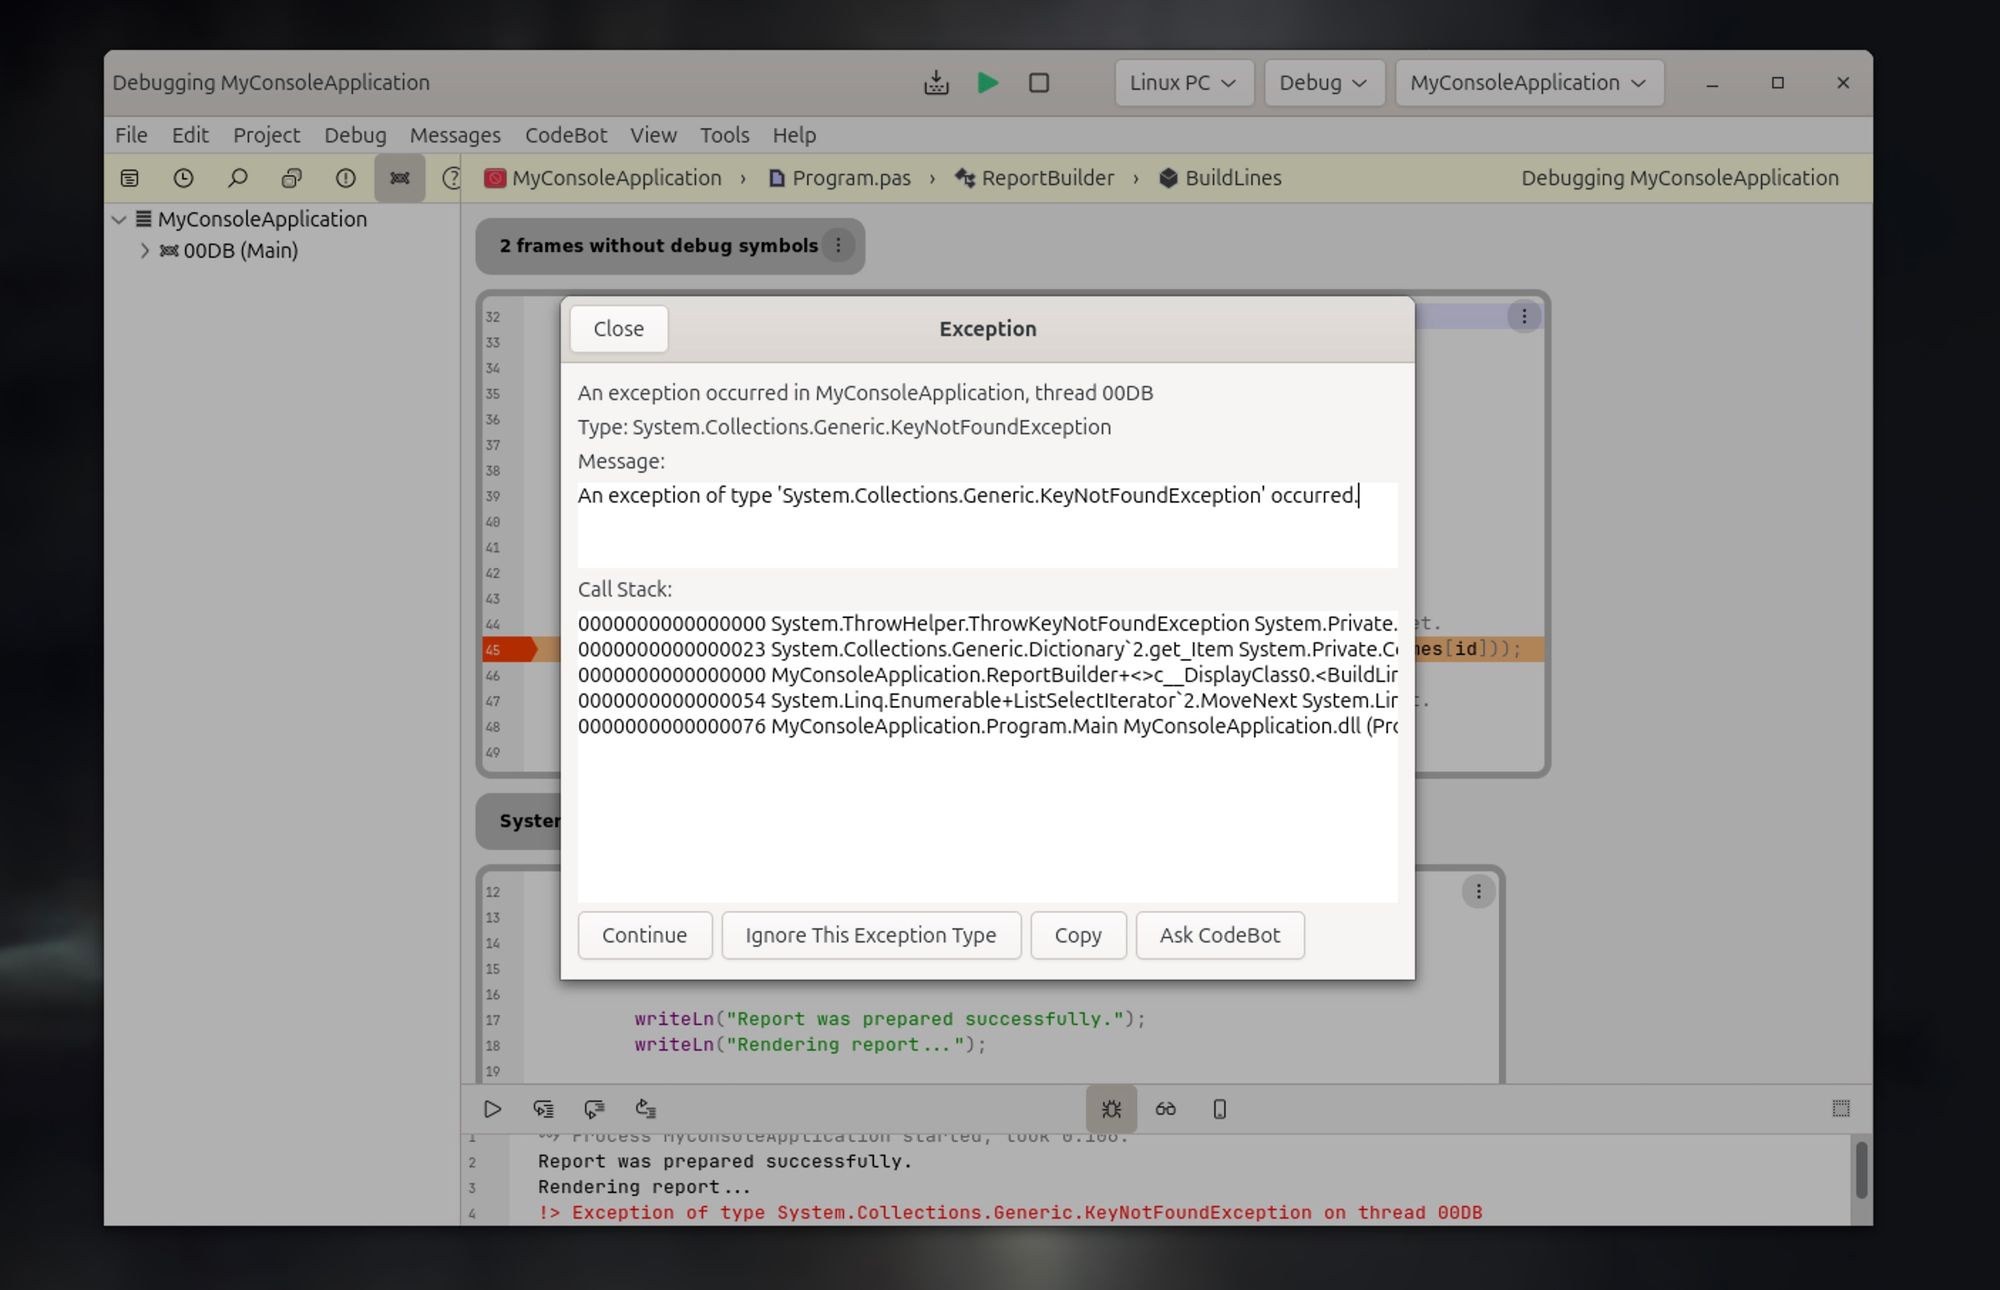Select the bug debug pane toggle icon
The height and width of the screenshot is (1290, 2000).
click(x=1112, y=1109)
